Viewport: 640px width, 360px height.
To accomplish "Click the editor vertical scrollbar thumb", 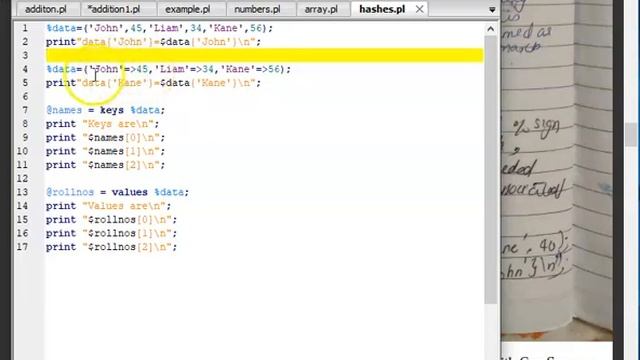I will (x=491, y=169).
